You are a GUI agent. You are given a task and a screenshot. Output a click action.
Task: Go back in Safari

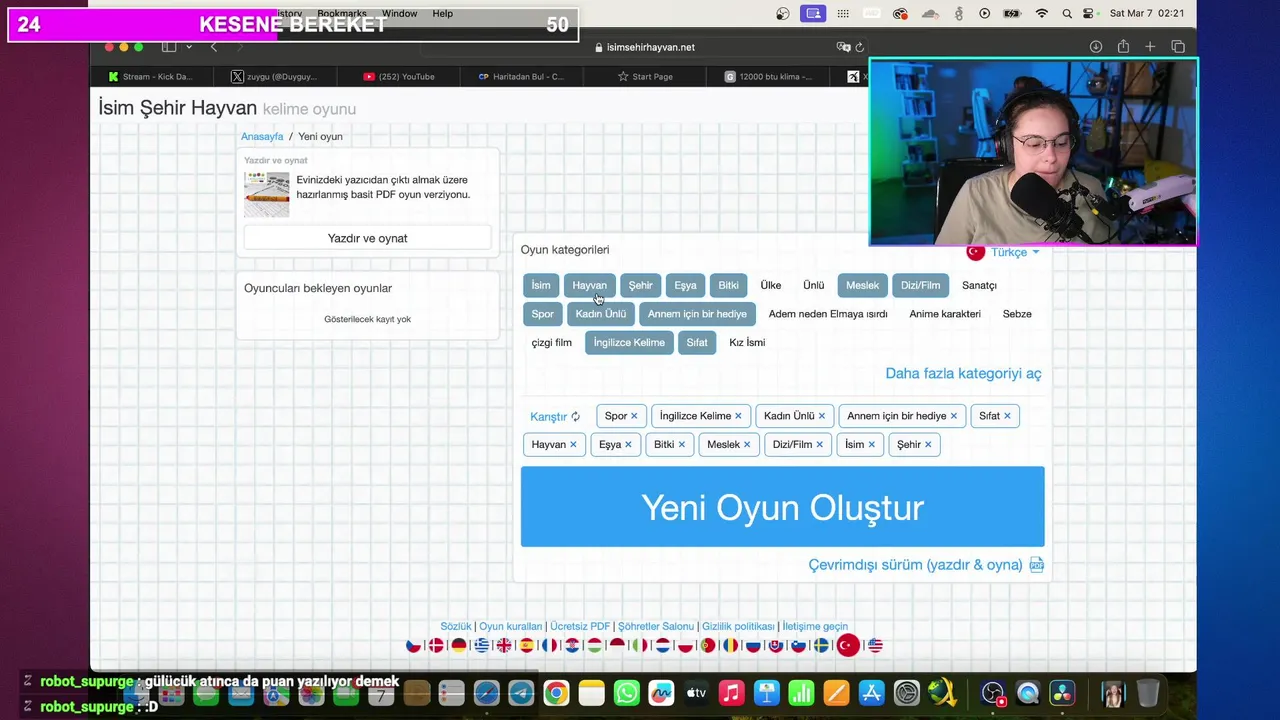coord(213,47)
